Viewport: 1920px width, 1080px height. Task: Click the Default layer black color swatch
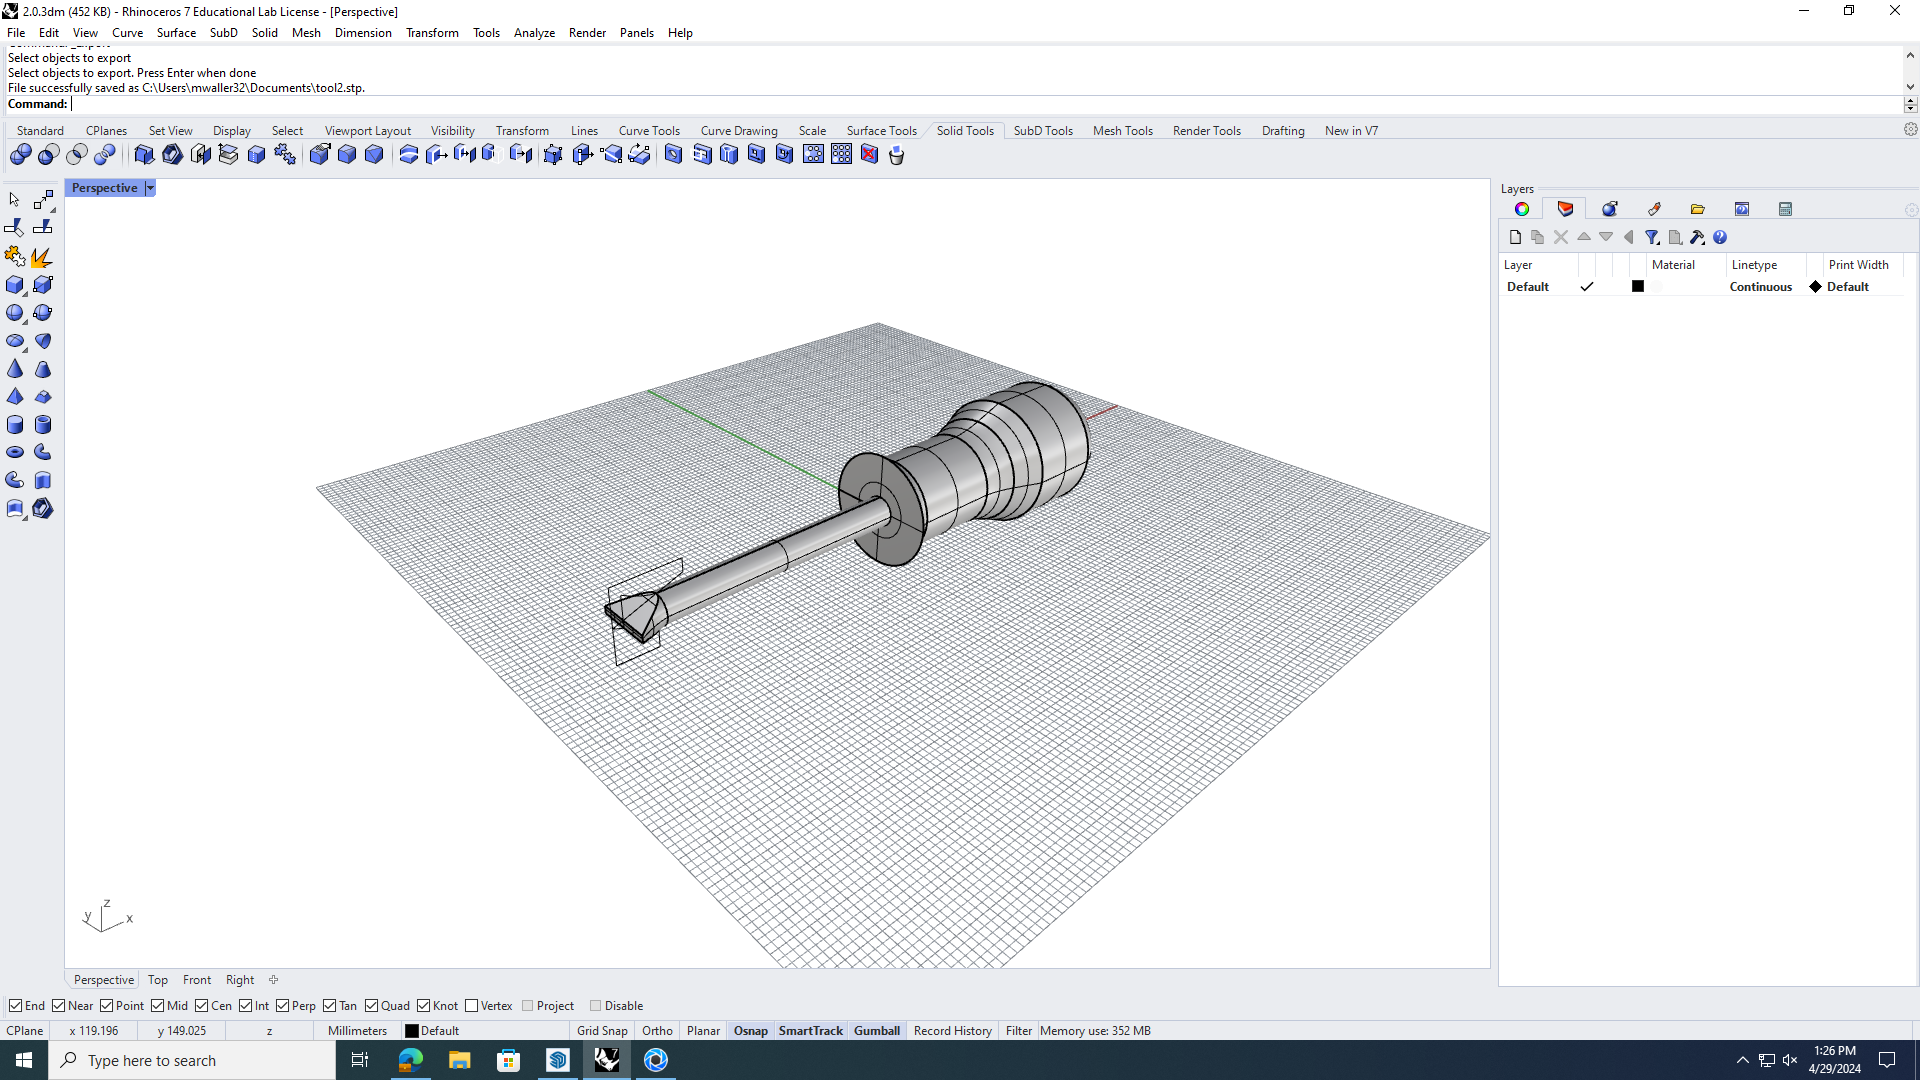[x=1638, y=287]
